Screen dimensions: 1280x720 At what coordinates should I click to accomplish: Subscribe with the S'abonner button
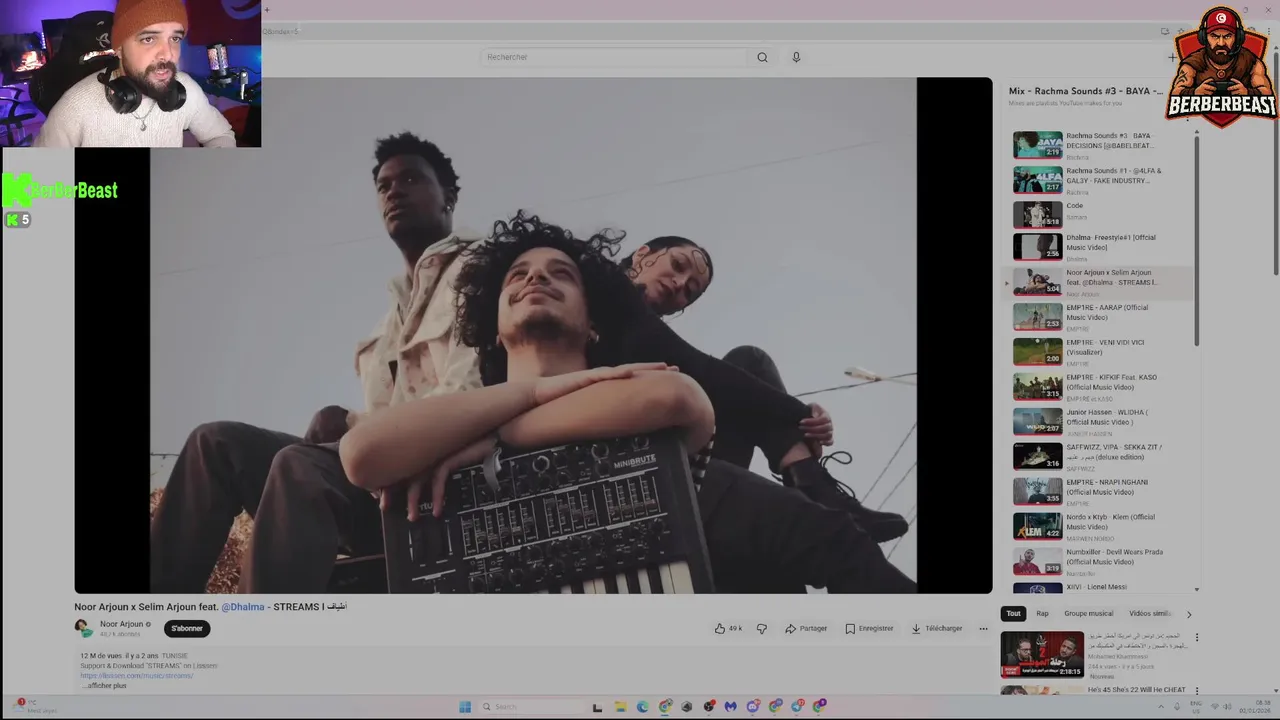pos(187,628)
